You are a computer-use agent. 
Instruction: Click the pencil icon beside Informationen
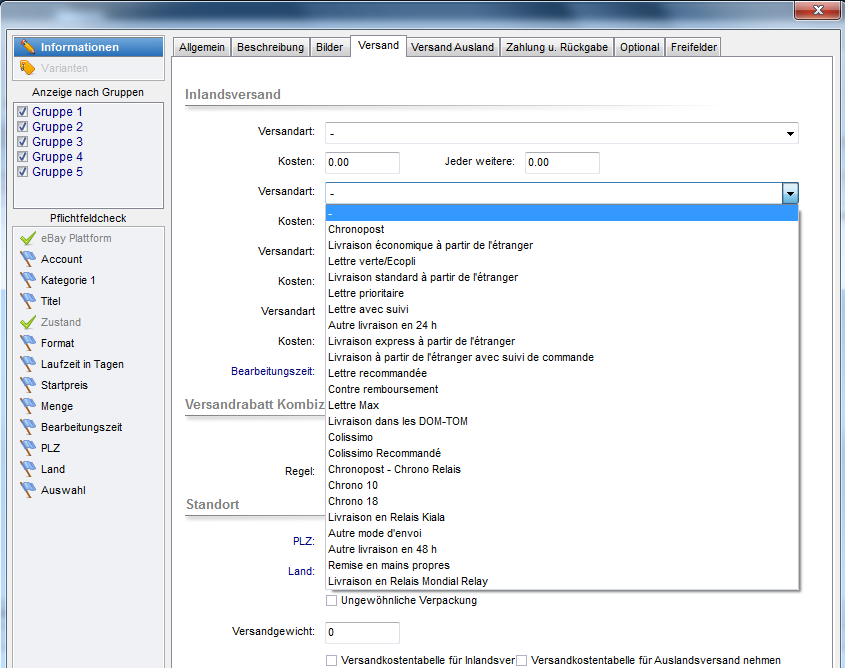point(28,47)
